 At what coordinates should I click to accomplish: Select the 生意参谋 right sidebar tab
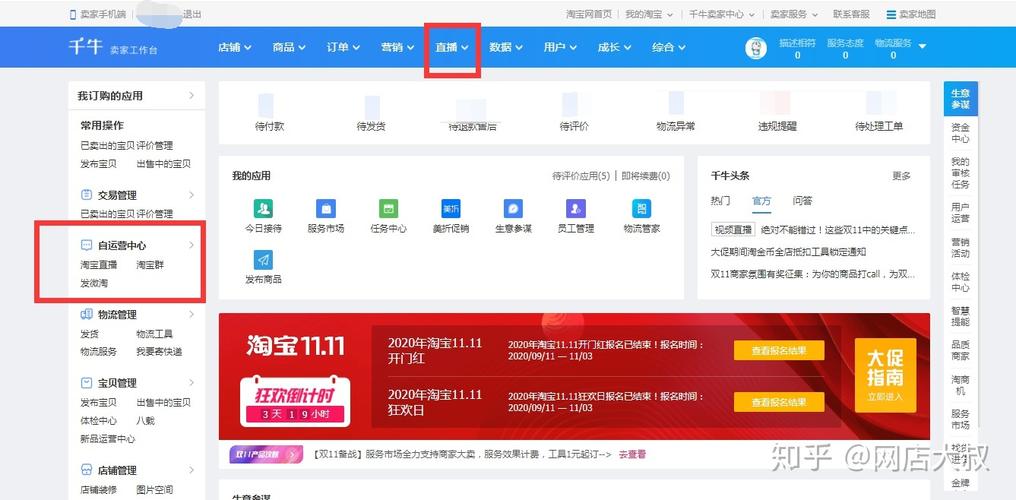960,99
